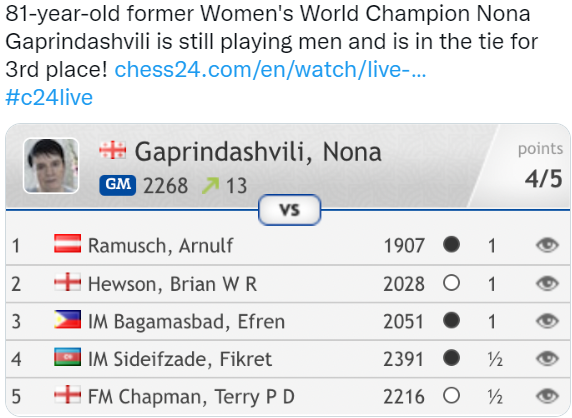Screen dimensions: 572x418
Task: Open the #c24live hashtag
Action: click(49, 97)
